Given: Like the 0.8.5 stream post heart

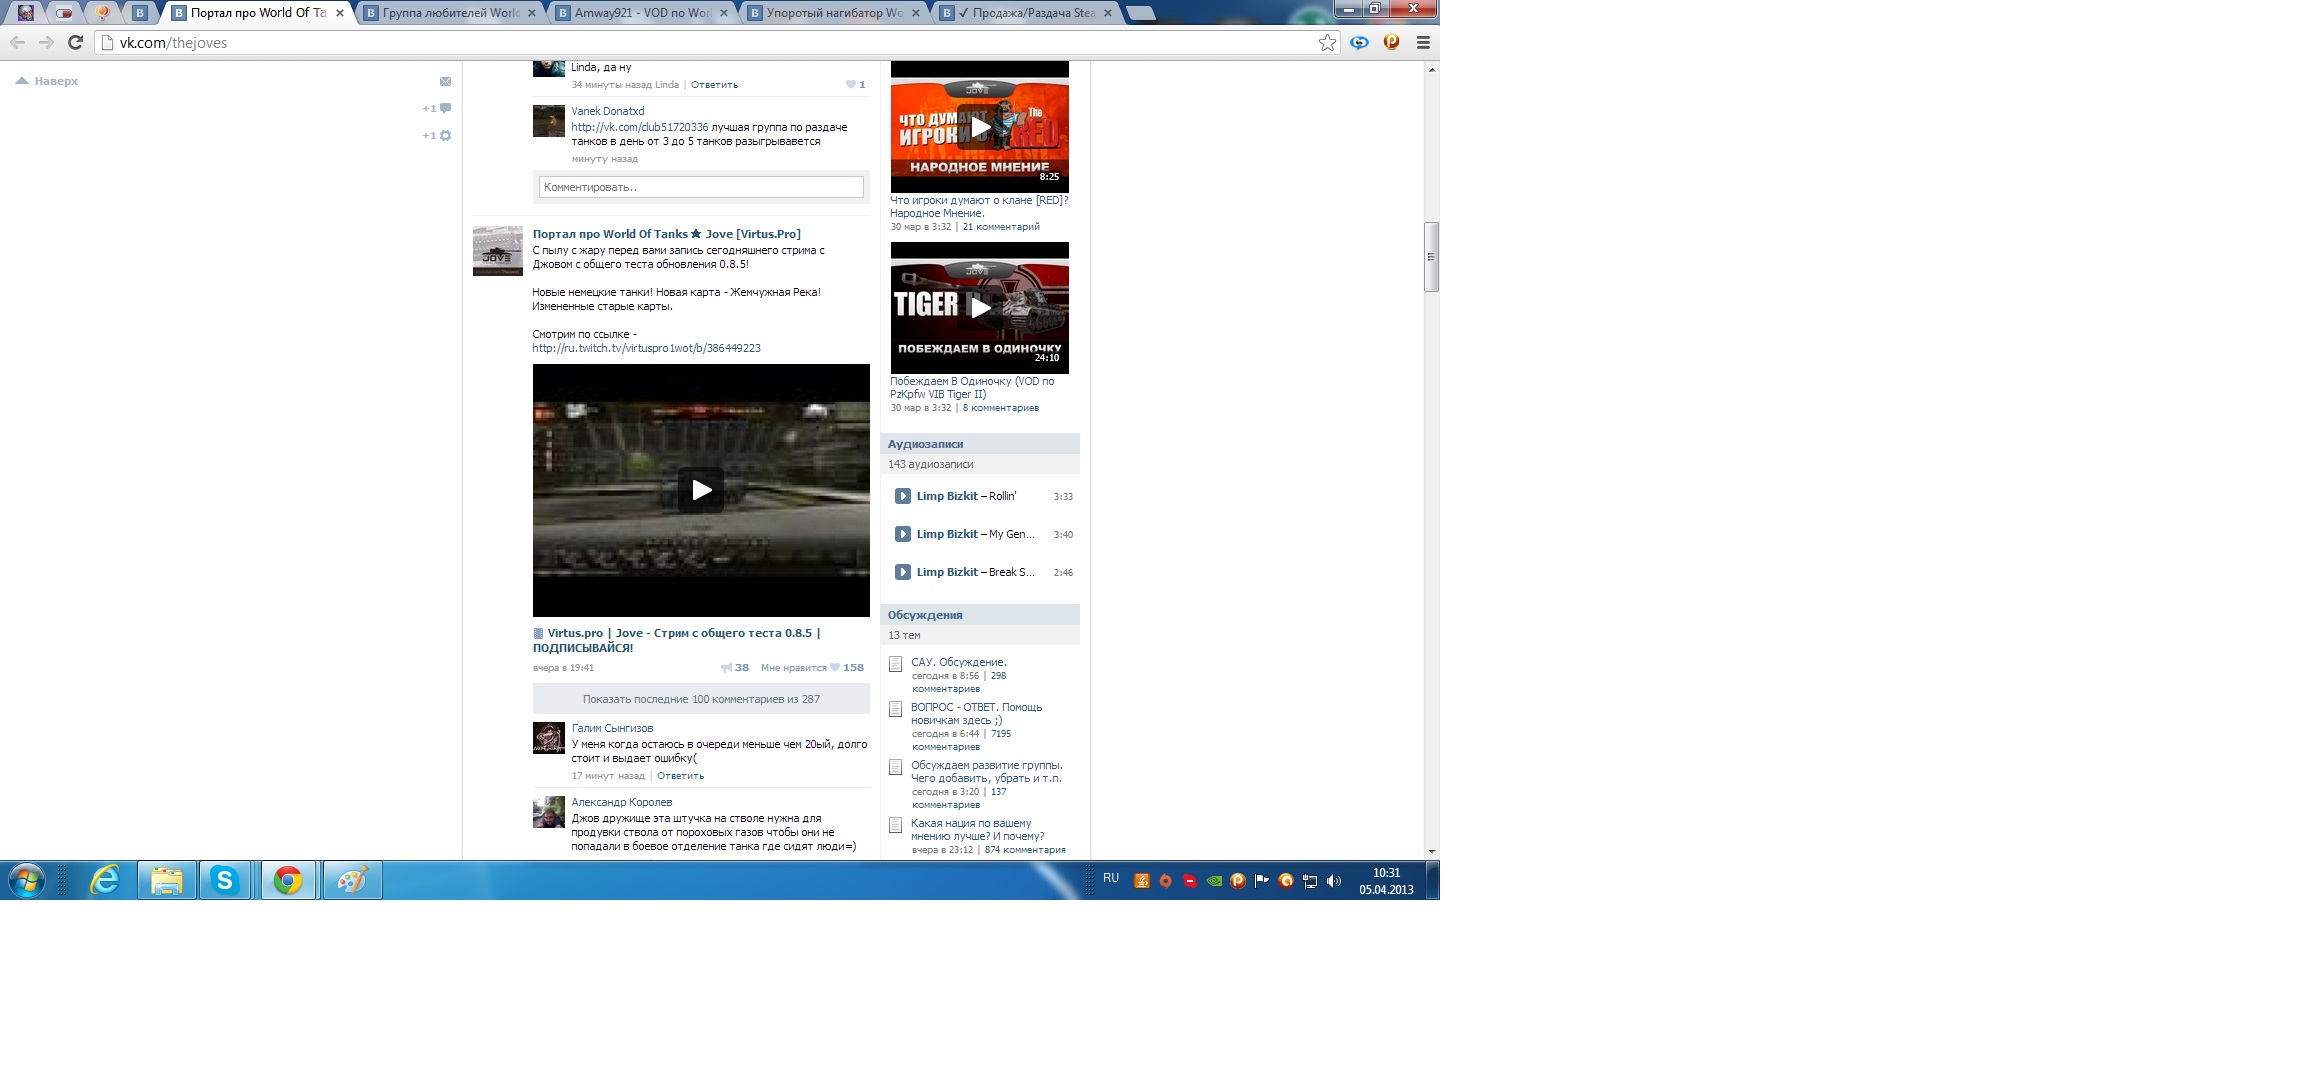Looking at the screenshot, I should coord(835,668).
